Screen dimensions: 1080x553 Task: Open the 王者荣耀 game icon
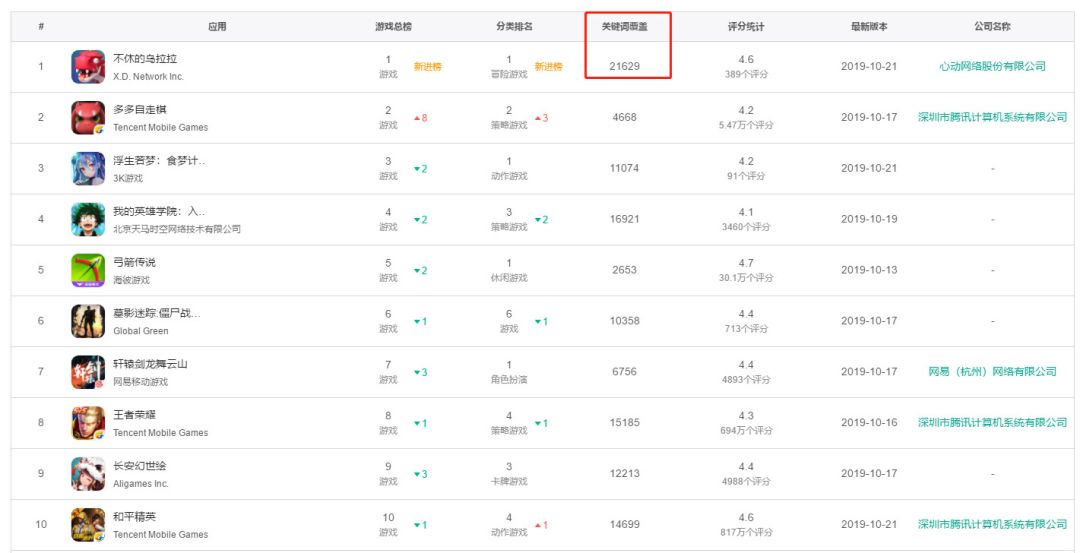click(88, 424)
